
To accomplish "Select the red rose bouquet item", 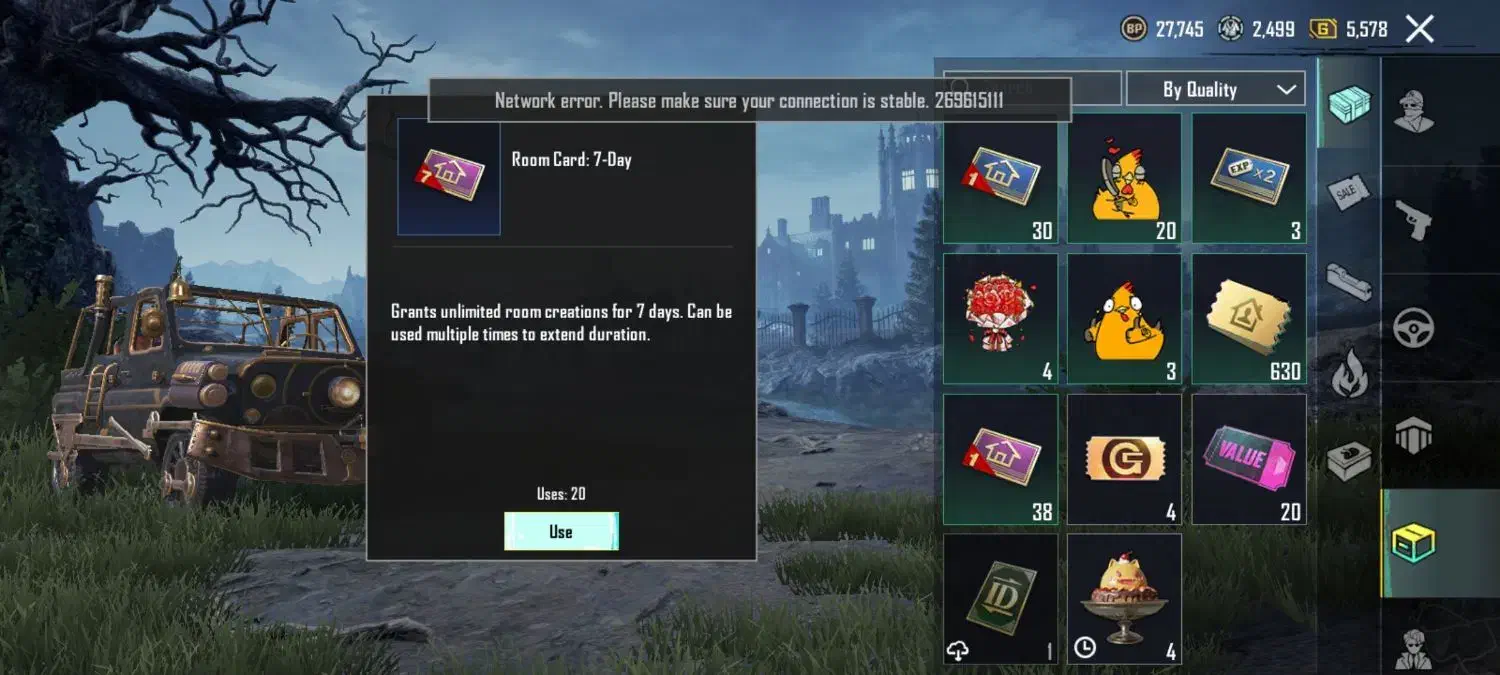I will 1000,318.
